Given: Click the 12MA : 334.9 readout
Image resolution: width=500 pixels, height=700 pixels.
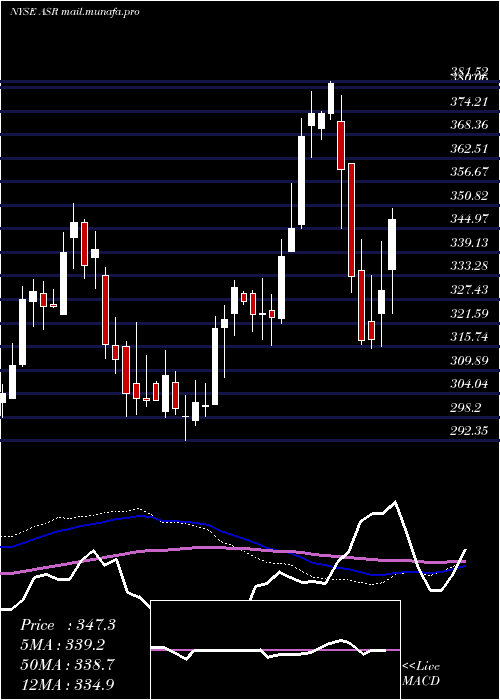Looking at the screenshot, I should [x=68, y=684].
